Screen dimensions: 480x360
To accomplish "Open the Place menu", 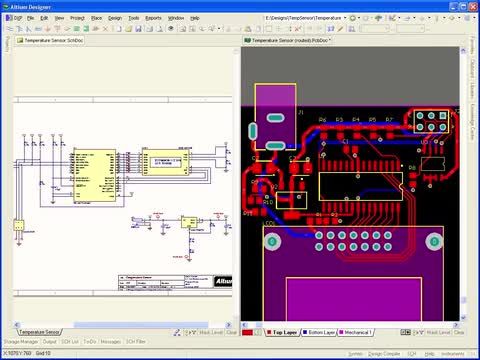I will point(96,18).
